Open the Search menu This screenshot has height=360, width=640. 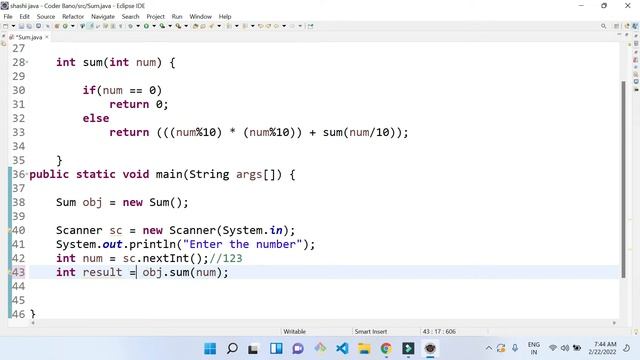[131, 16]
